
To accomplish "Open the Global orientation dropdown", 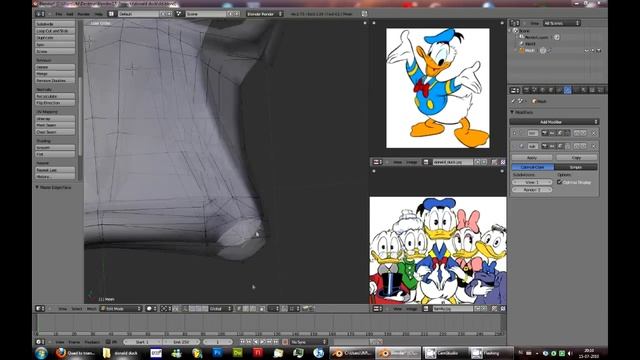I will click(x=220, y=309).
